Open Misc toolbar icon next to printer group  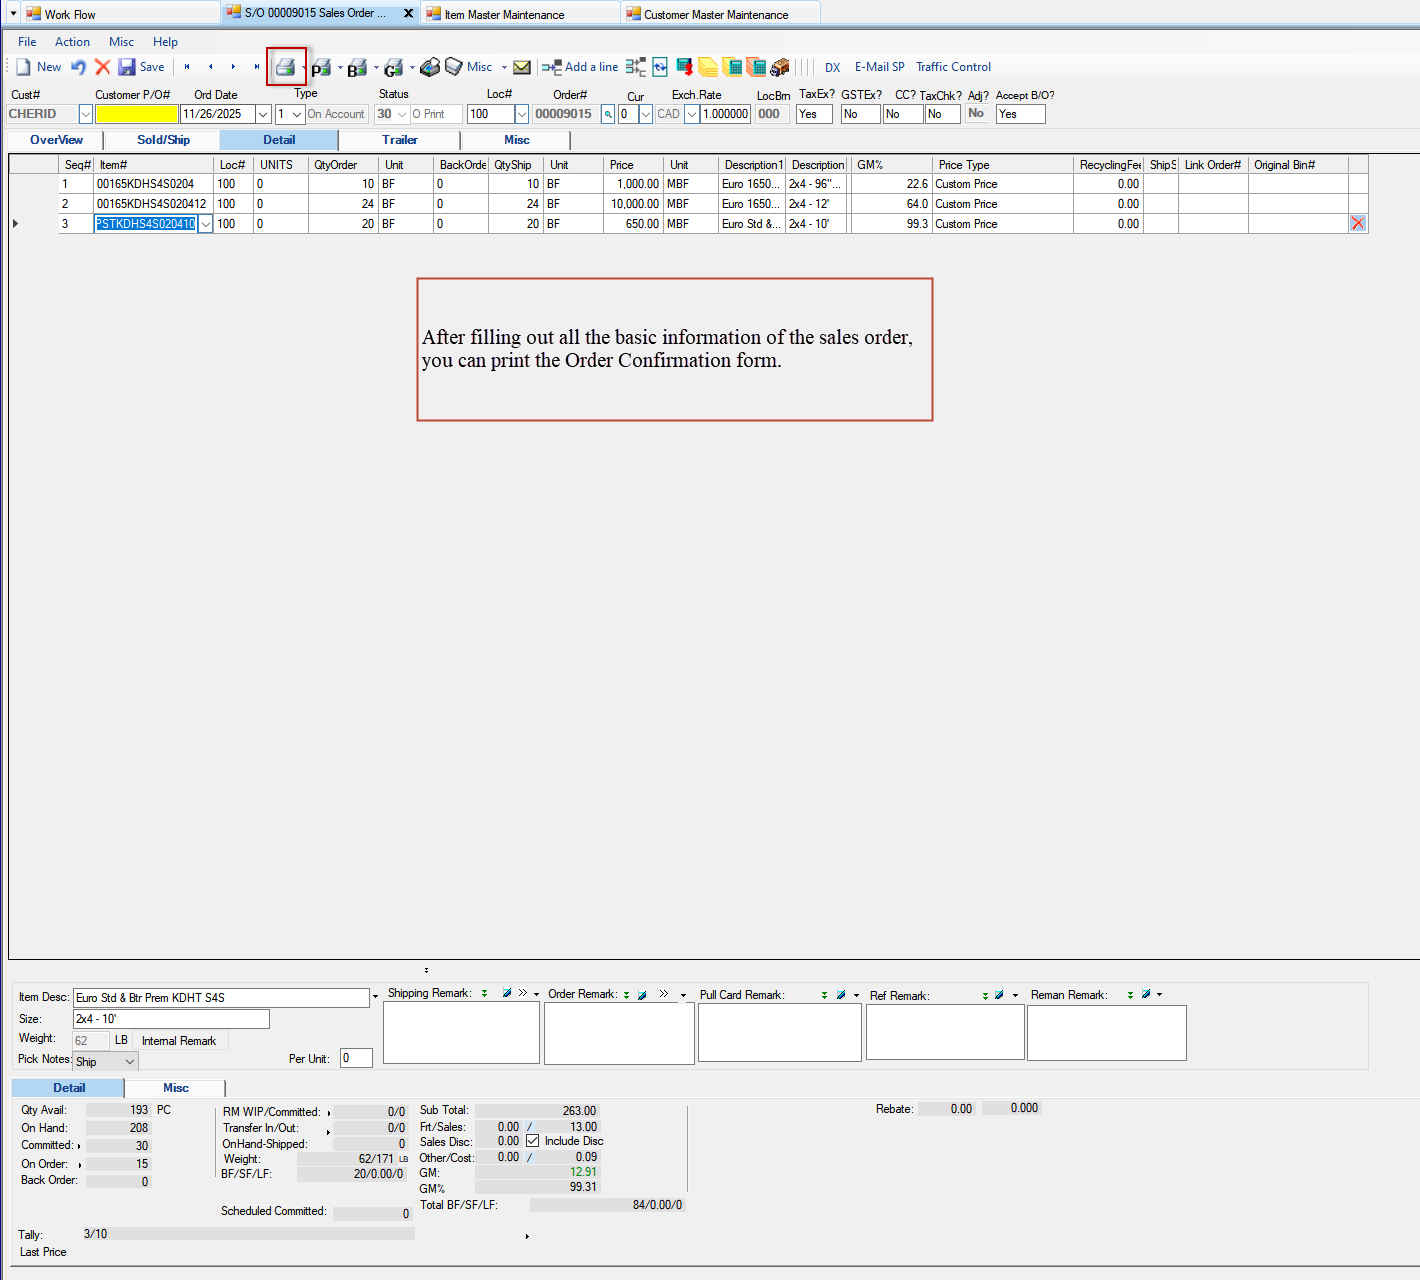(x=480, y=67)
